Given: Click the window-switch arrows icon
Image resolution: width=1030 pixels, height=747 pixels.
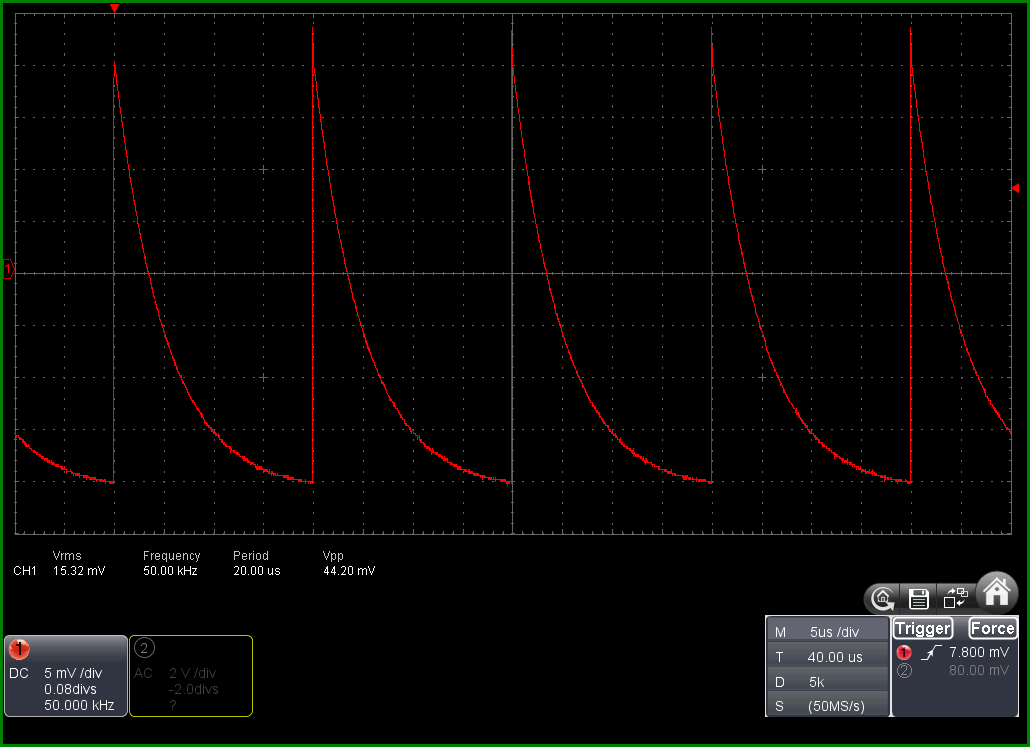Looking at the screenshot, I should click(x=955, y=598).
